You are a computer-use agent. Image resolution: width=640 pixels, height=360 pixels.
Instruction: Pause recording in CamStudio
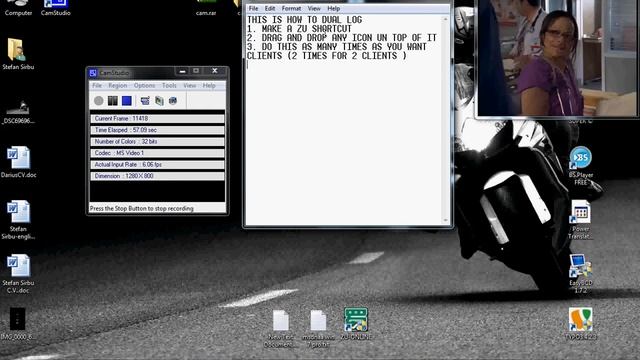[x=113, y=100]
